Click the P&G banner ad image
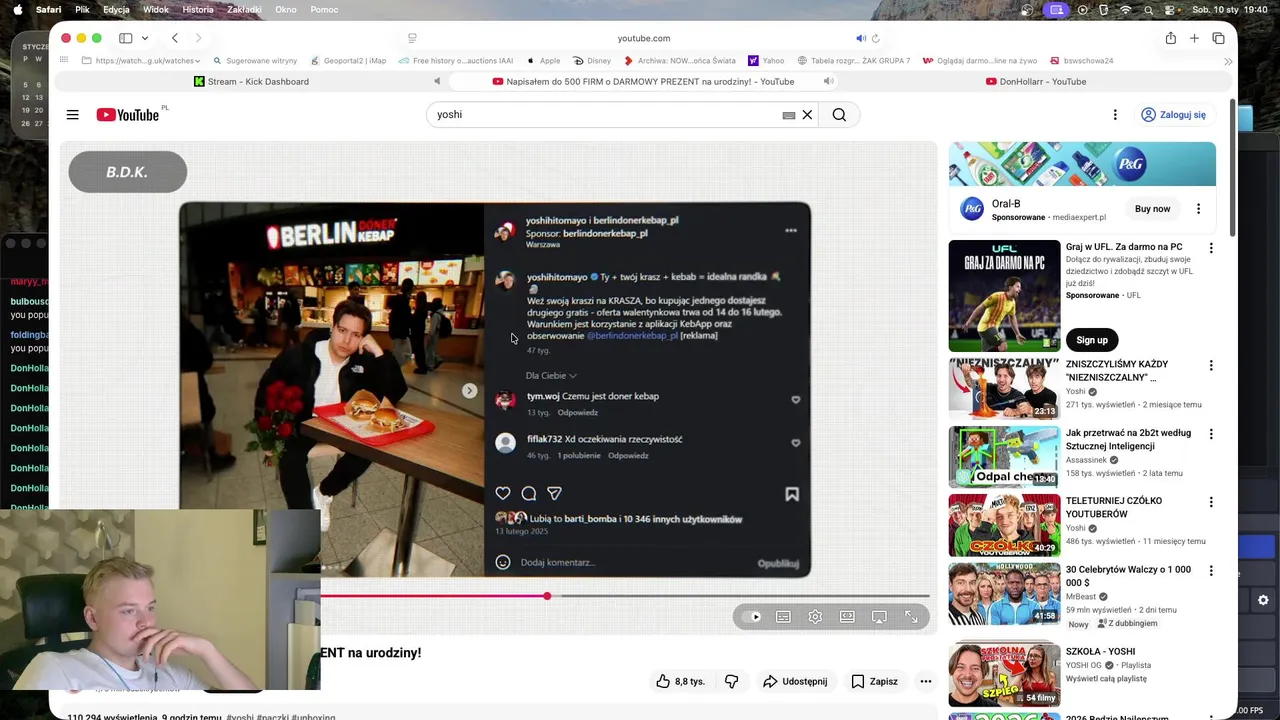1280x720 pixels. pyautogui.click(x=1082, y=164)
